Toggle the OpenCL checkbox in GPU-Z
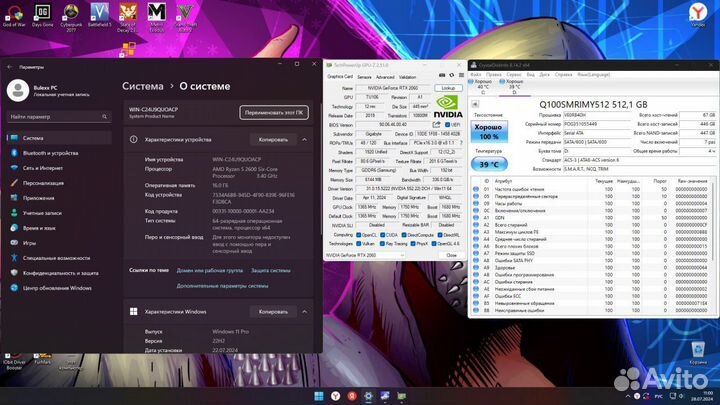The image size is (720, 405). [359, 235]
